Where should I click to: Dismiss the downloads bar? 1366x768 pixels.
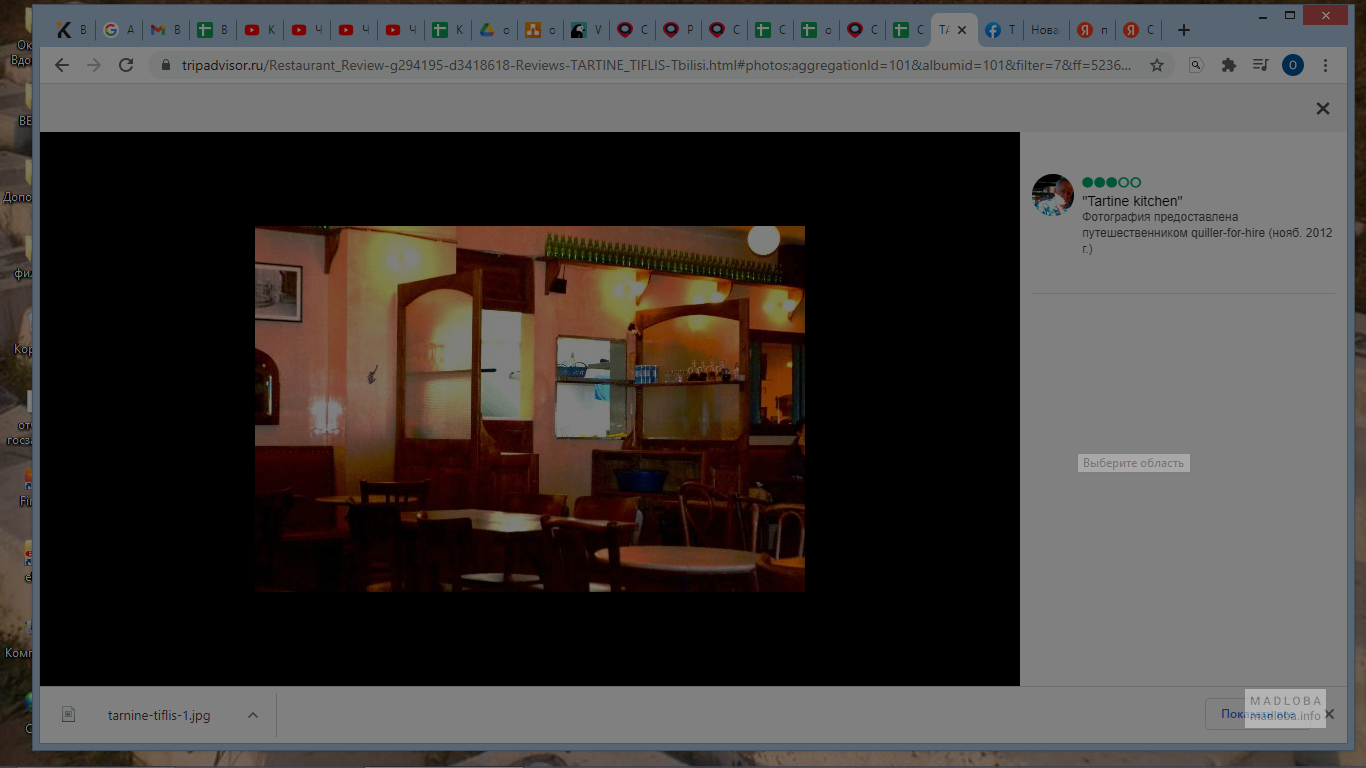tap(1329, 714)
